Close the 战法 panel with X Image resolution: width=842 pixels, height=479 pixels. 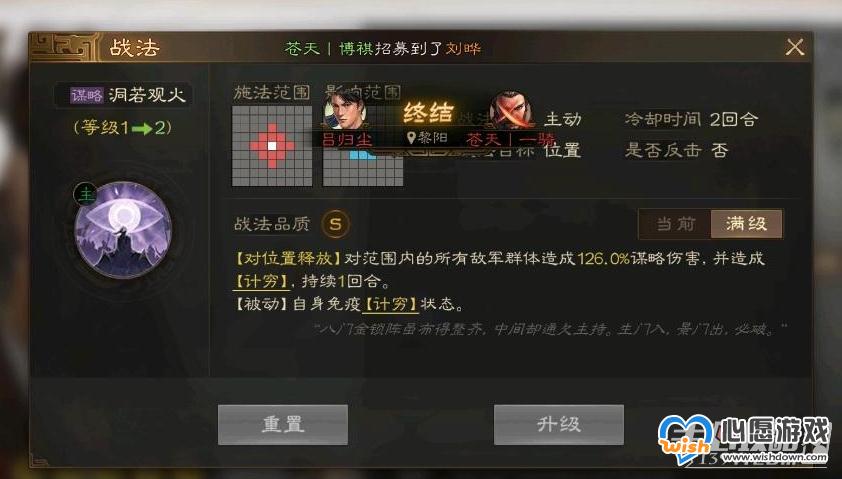(795, 47)
